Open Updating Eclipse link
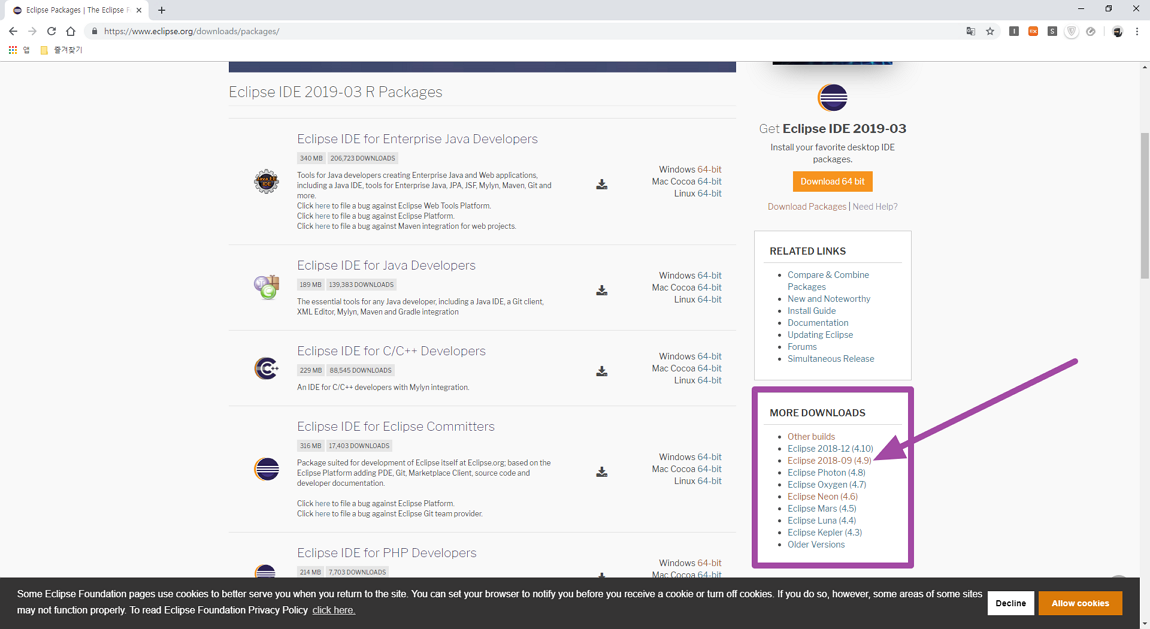The width and height of the screenshot is (1150, 629). tap(820, 335)
